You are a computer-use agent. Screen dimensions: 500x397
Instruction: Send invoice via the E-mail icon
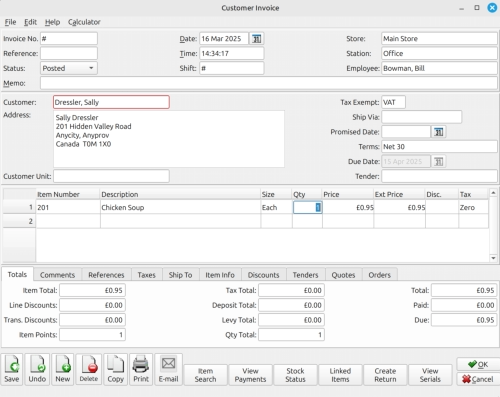tap(168, 369)
